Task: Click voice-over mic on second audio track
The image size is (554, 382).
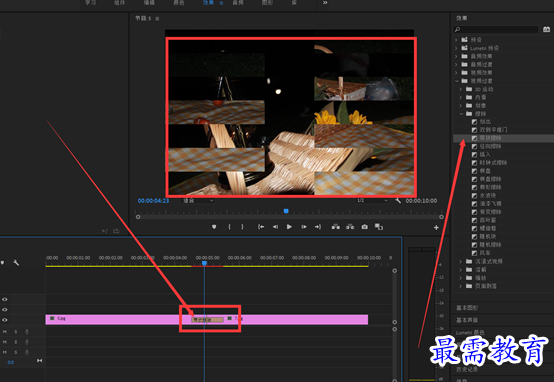Action: point(27,342)
